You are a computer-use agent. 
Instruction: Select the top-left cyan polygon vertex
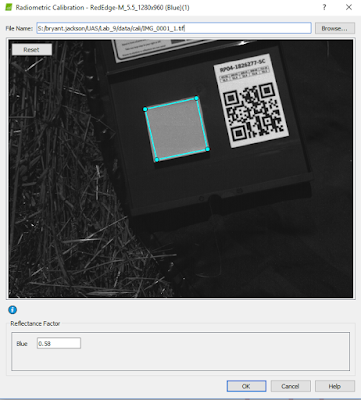(x=145, y=109)
